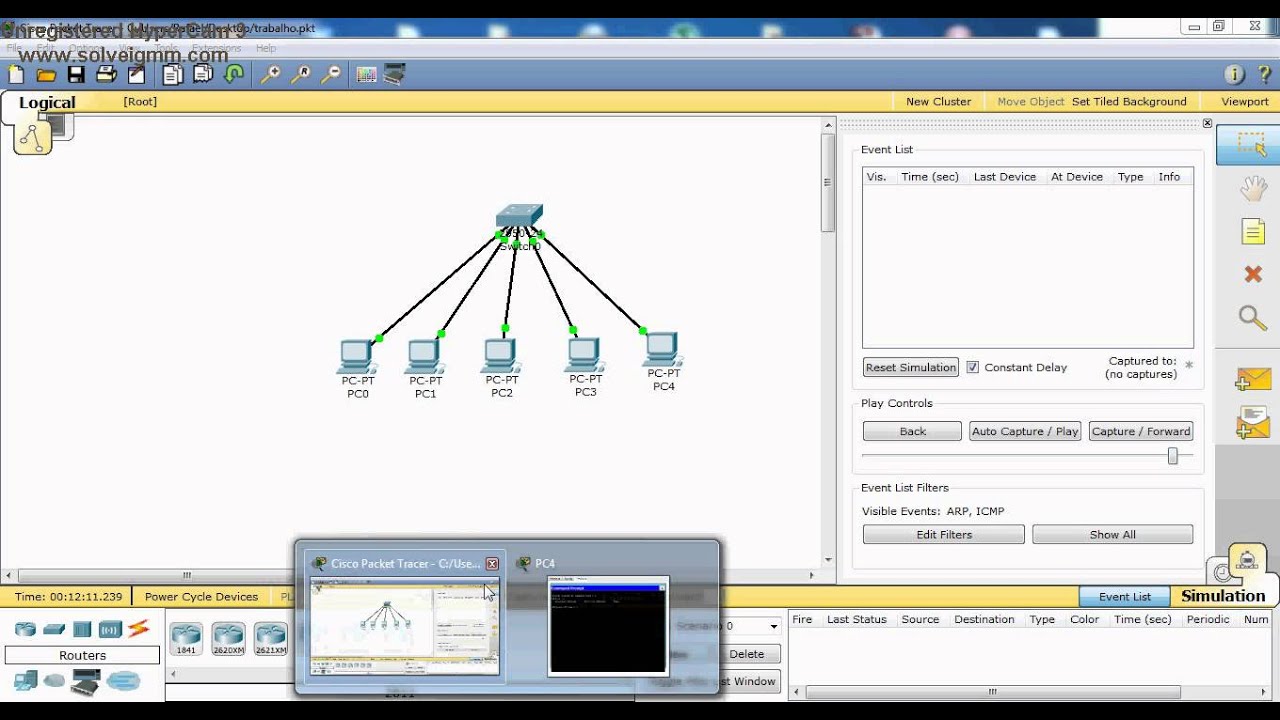The height and width of the screenshot is (720, 1280).
Task: Pick the 1841 router model
Action: pos(186,638)
